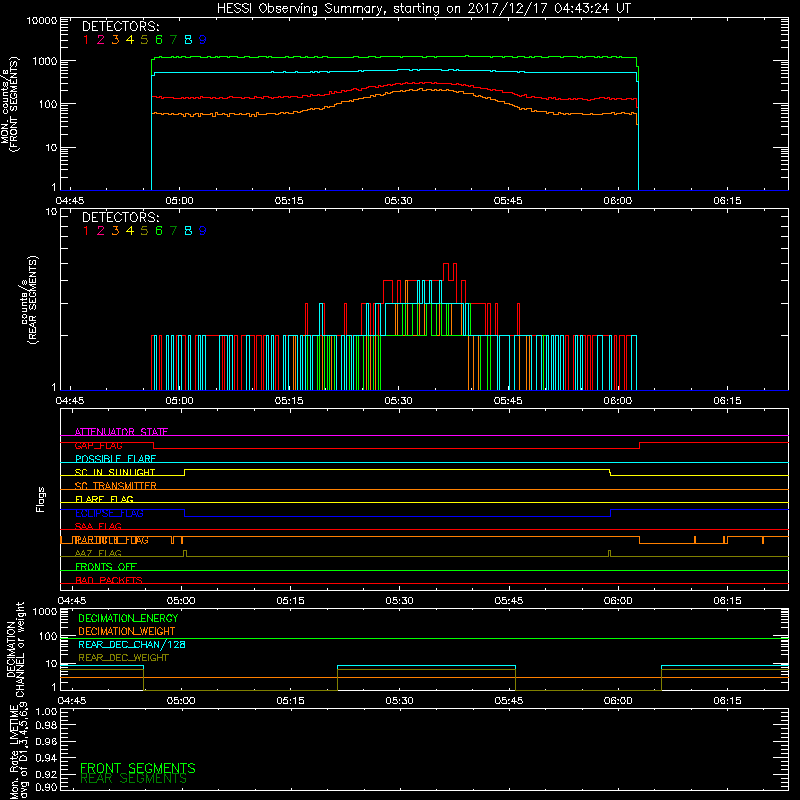Select magenta detector 2 in rear segments legend

tap(101, 231)
